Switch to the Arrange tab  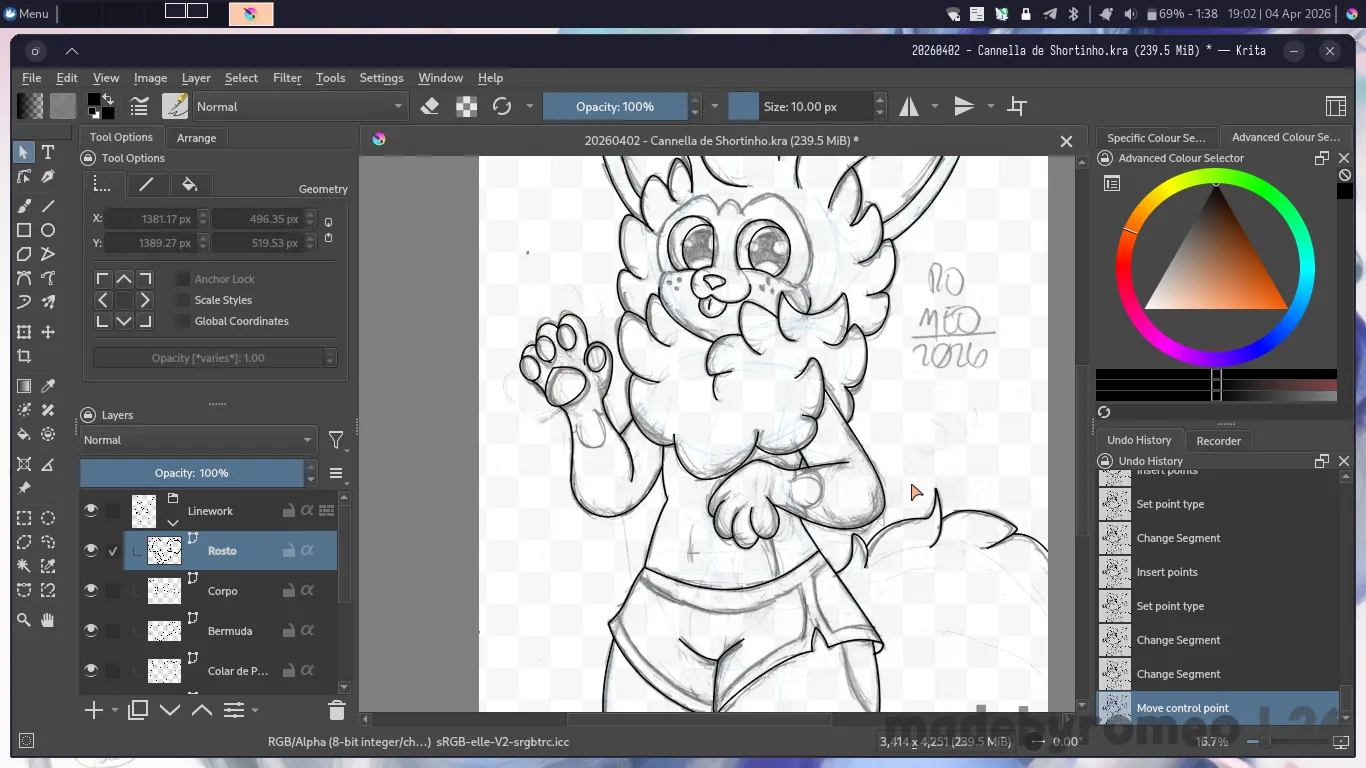tap(196, 138)
